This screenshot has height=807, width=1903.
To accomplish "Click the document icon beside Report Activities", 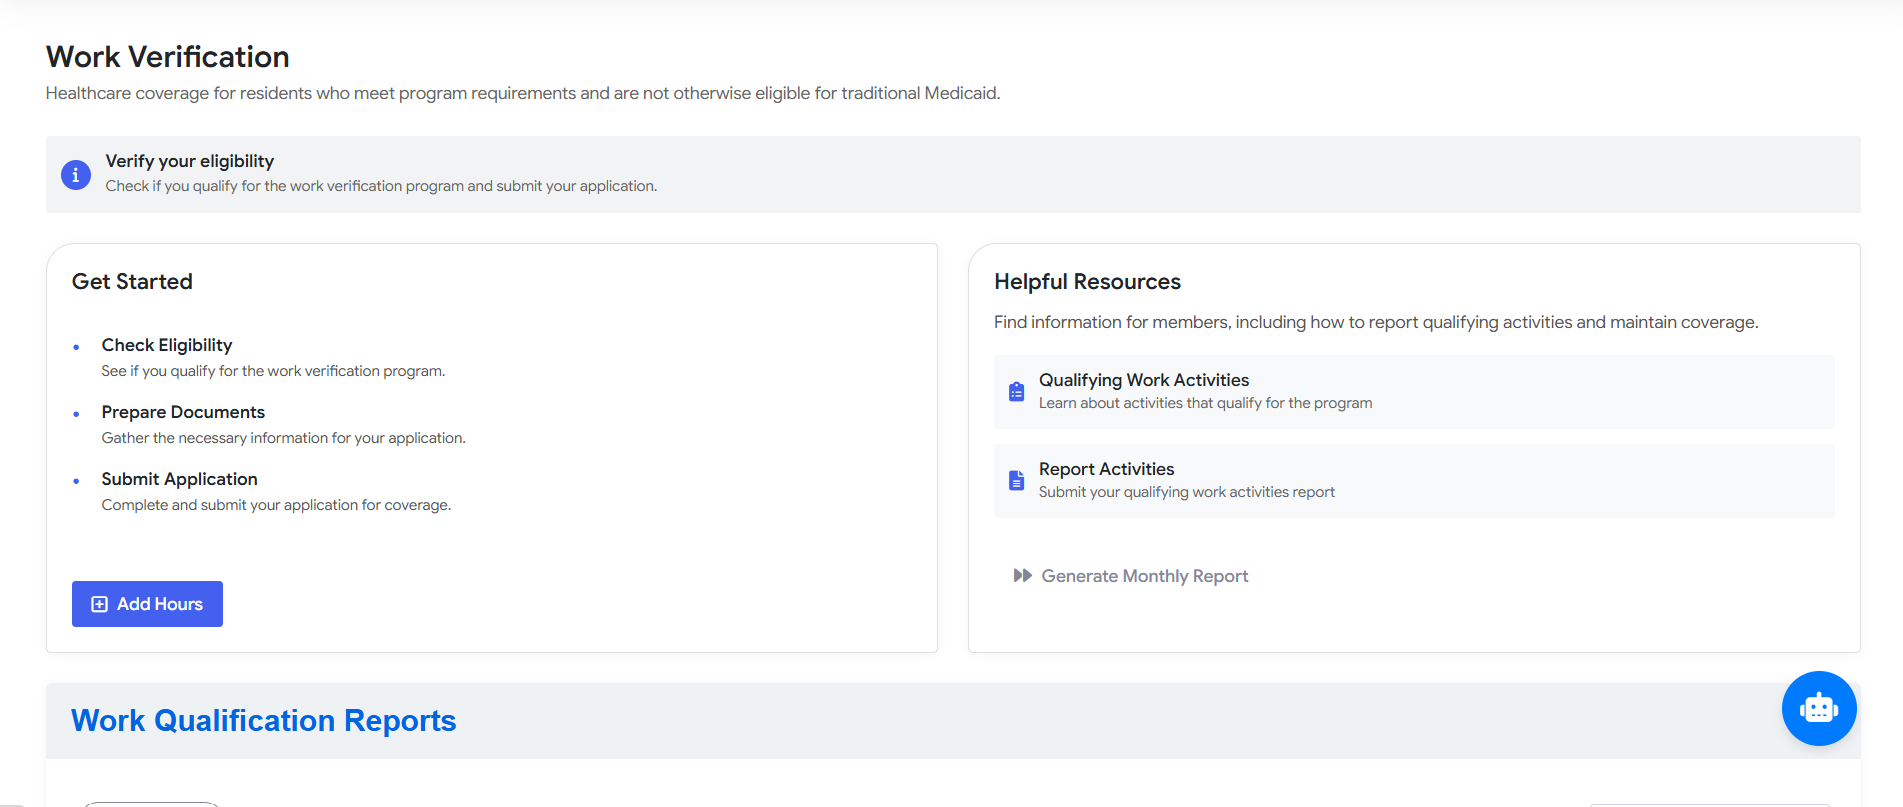I will 1016,480.
